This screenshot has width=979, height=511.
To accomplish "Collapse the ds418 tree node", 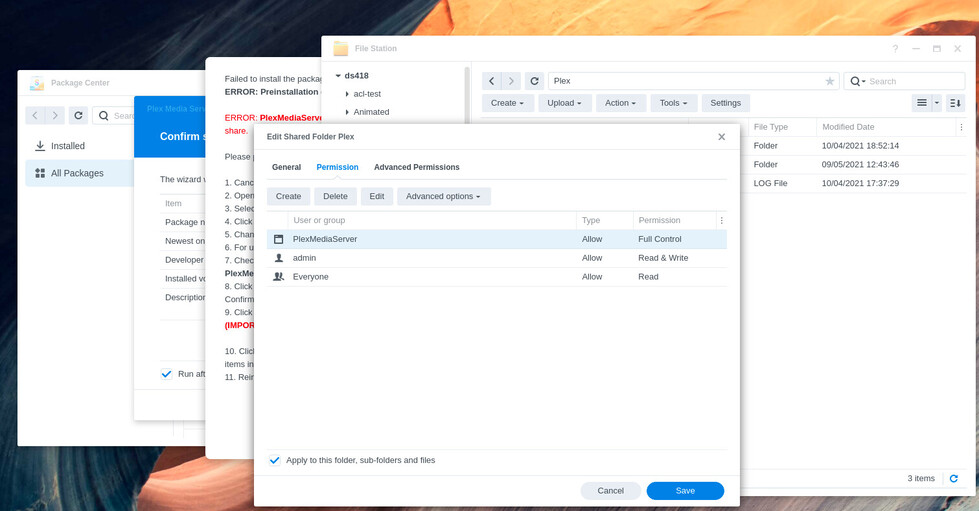I will (x=338, y=76).
